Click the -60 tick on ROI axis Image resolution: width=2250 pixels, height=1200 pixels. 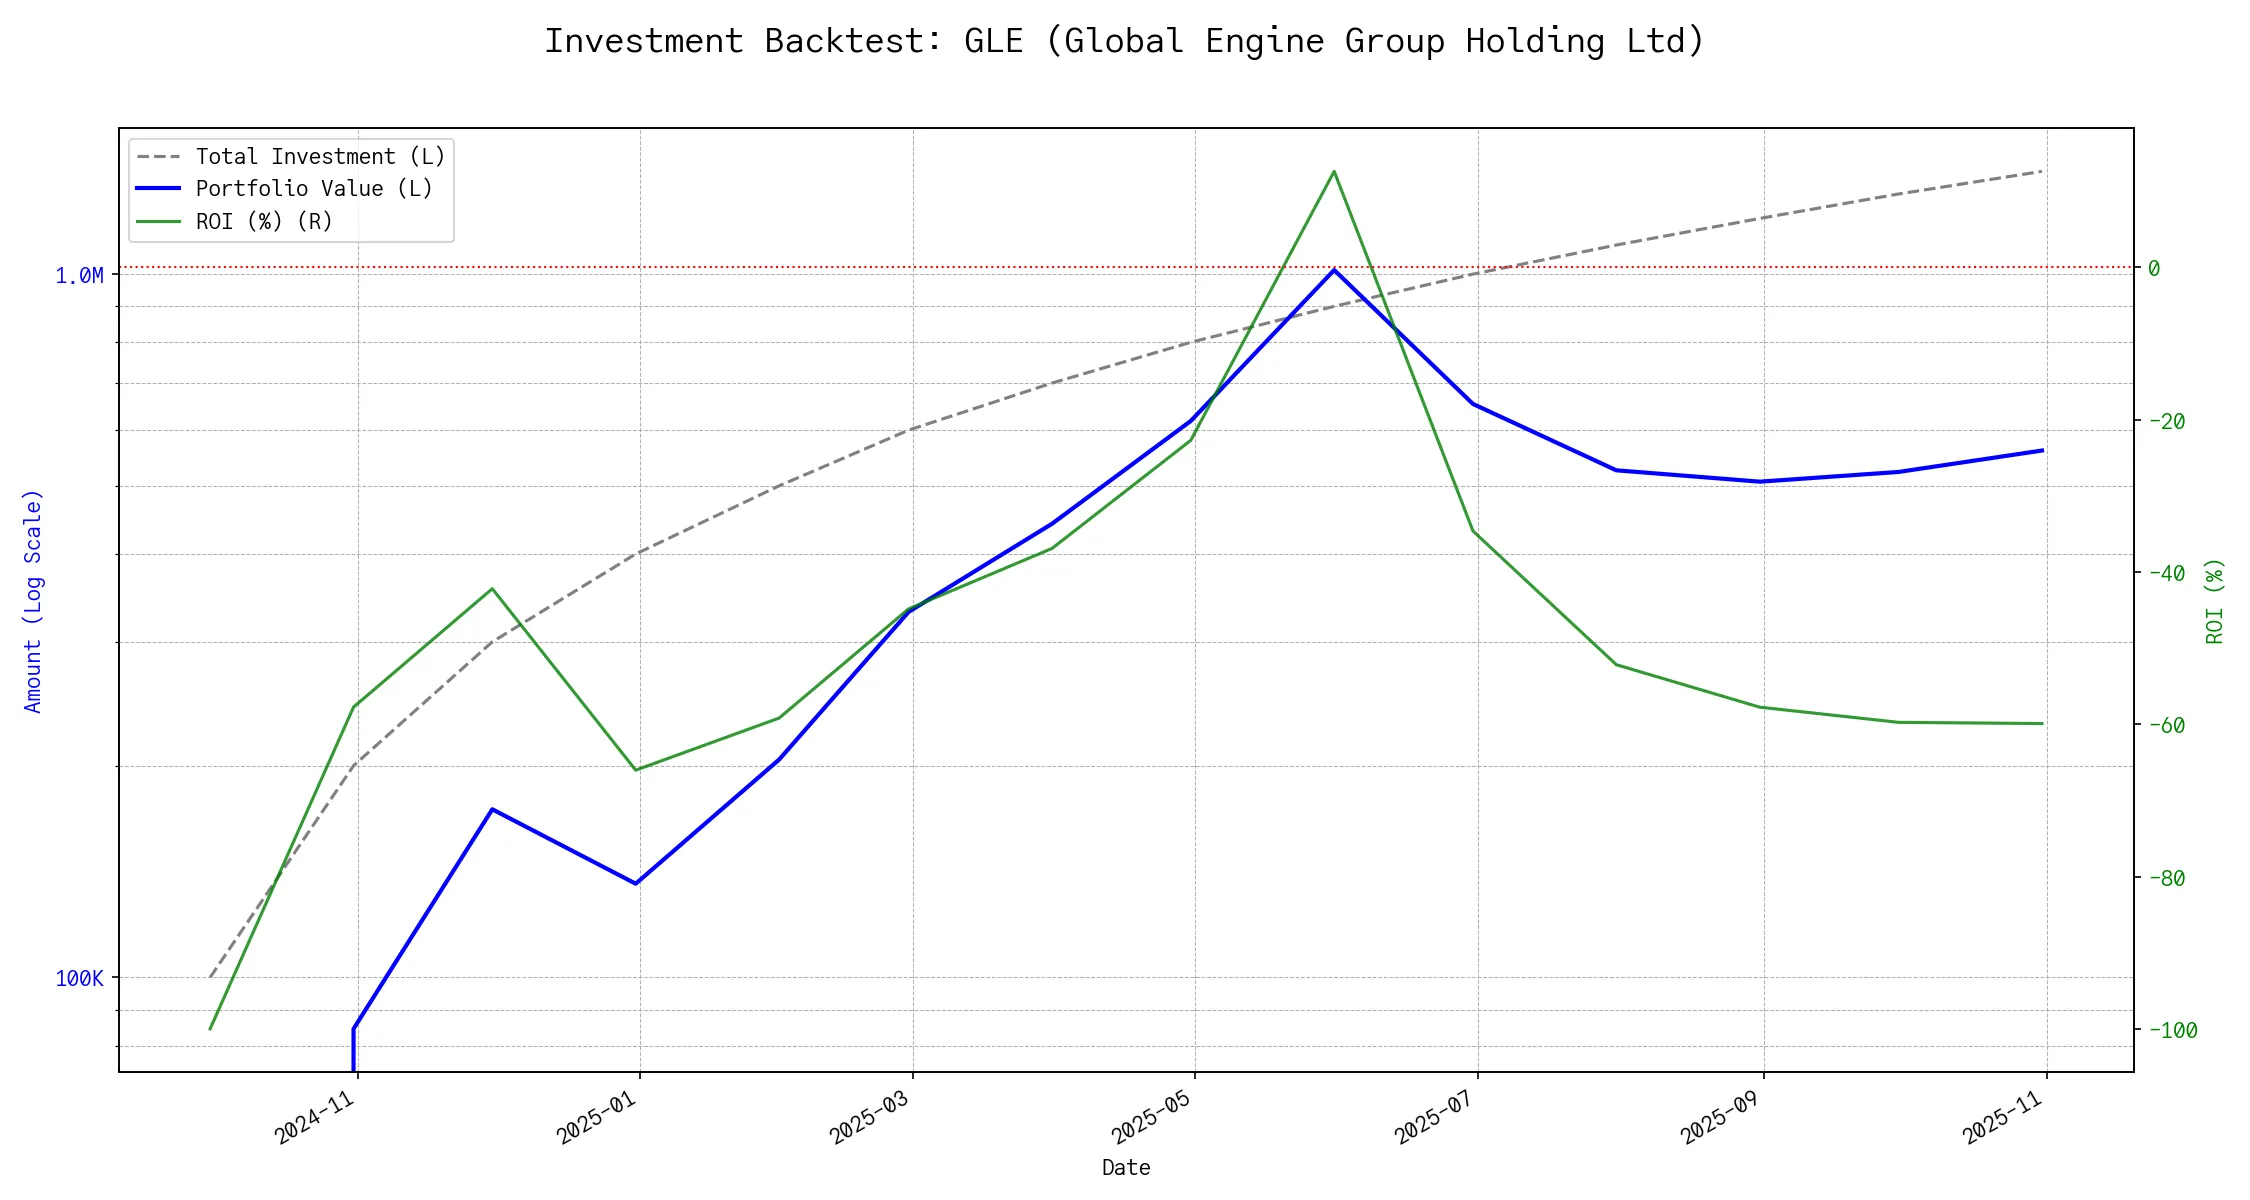[2166, 725]
